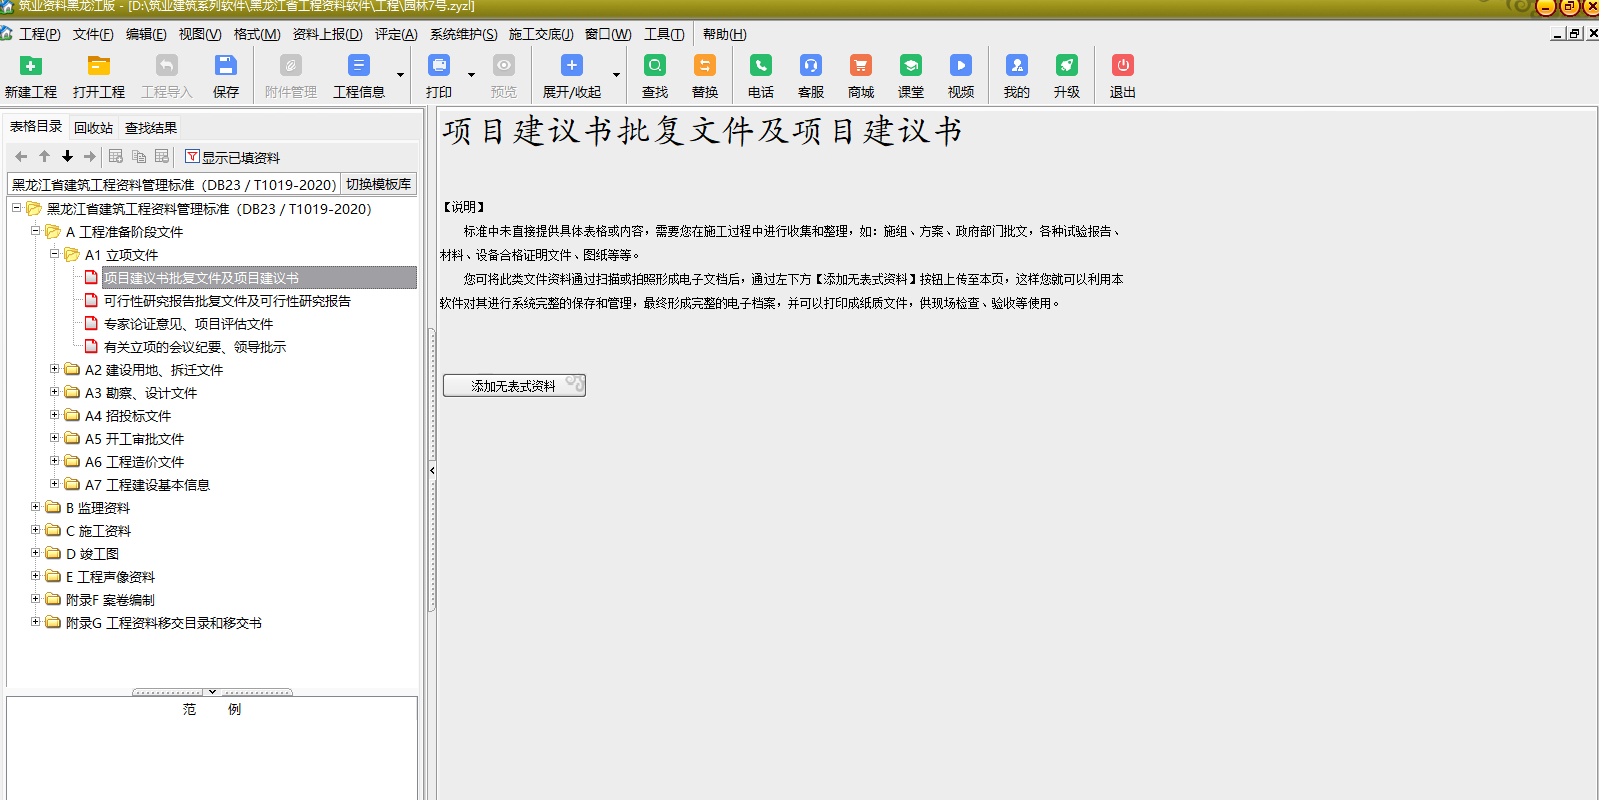This screenshot has height=800, width=1599.
Task: Open the 替换 replace tool
Action: pyautogui.click(x=704, y=67)
